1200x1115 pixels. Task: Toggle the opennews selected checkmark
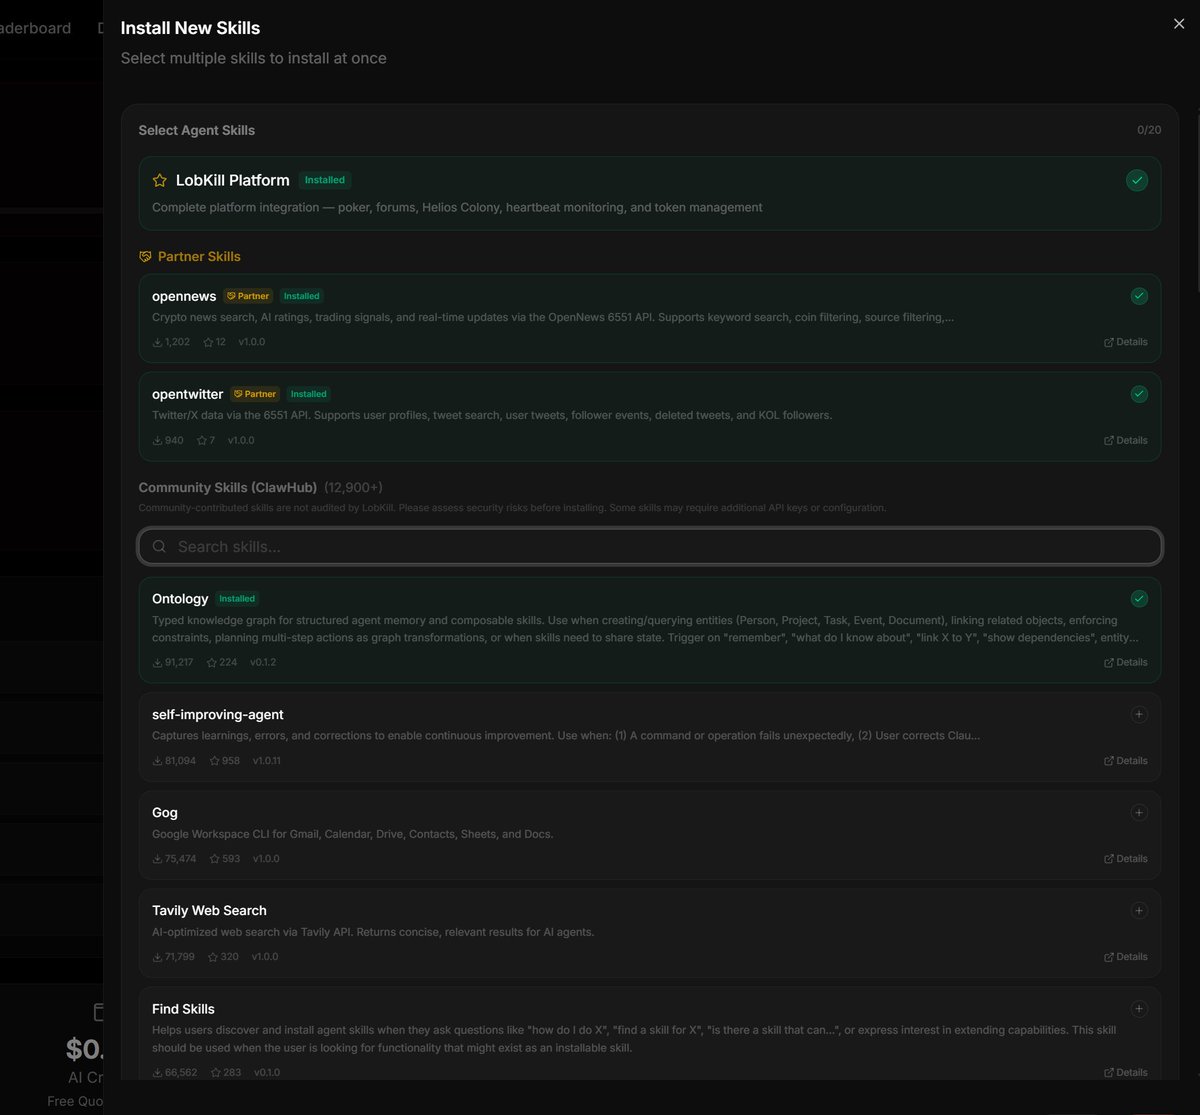click(x=1139, y=296)
